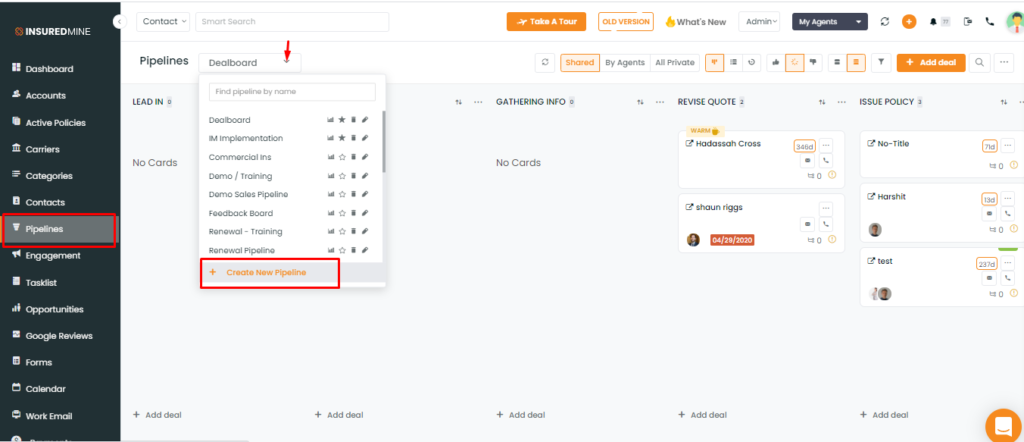This screenshot has width=1024, height=442.
Task: Switch to All Private filter
Action: 675,63
